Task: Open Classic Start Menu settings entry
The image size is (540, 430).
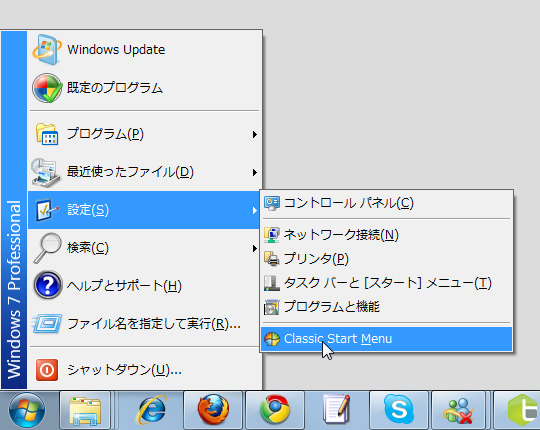Action: [x=386, y=339]
